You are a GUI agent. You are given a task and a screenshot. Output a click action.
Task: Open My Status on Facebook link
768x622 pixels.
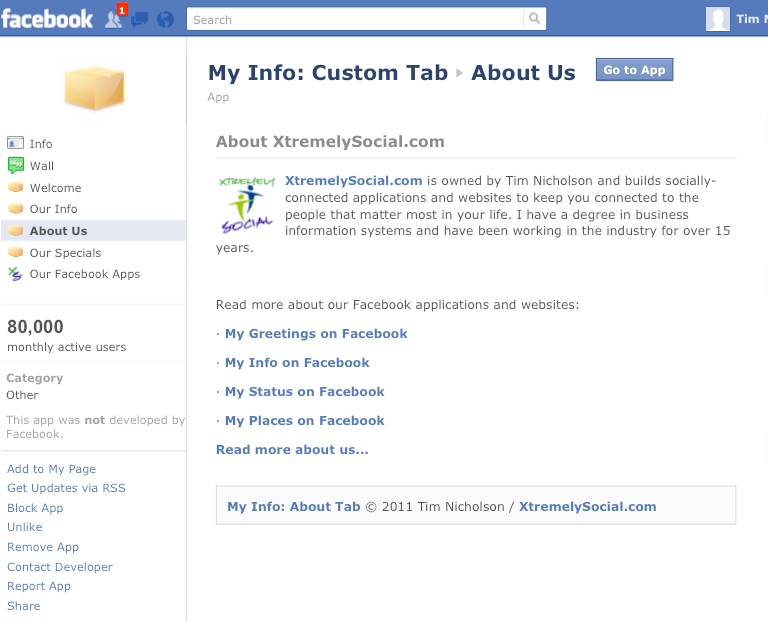coord(305,391)
